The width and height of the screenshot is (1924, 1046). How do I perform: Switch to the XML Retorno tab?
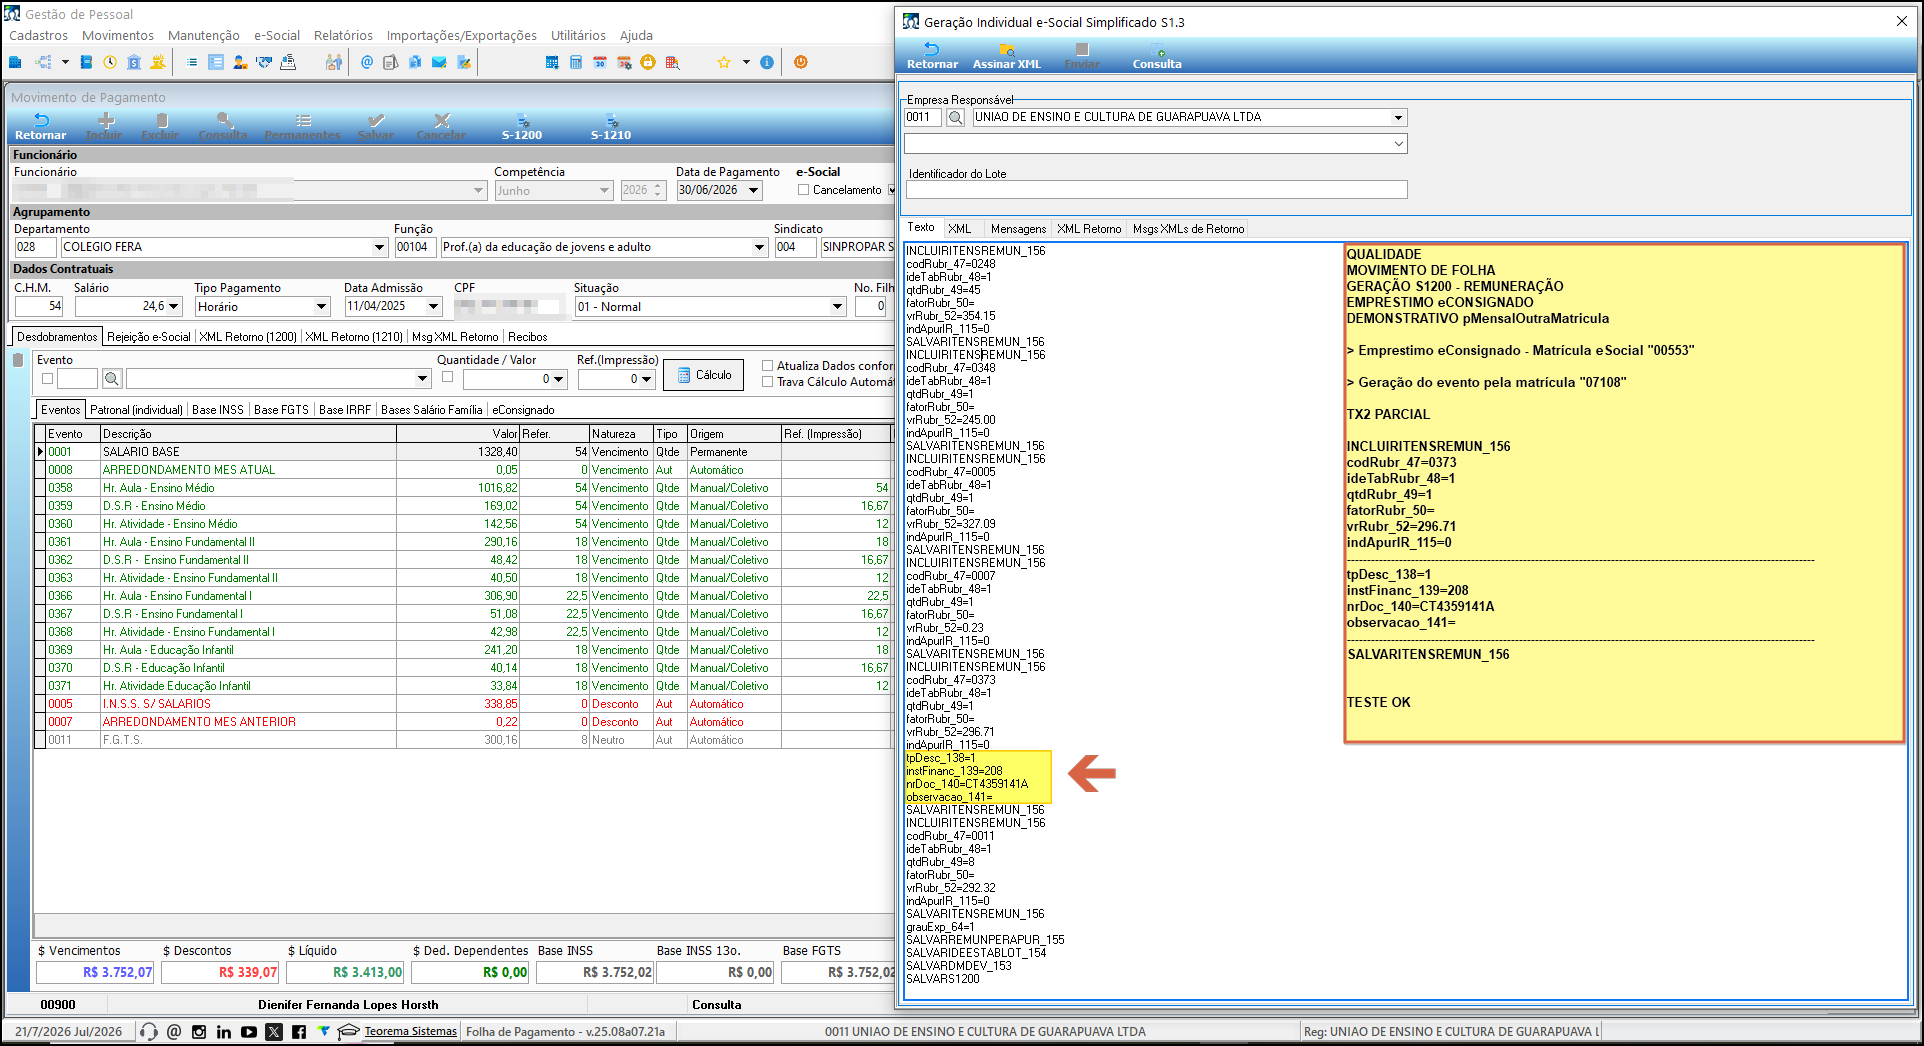[1089, 229]
